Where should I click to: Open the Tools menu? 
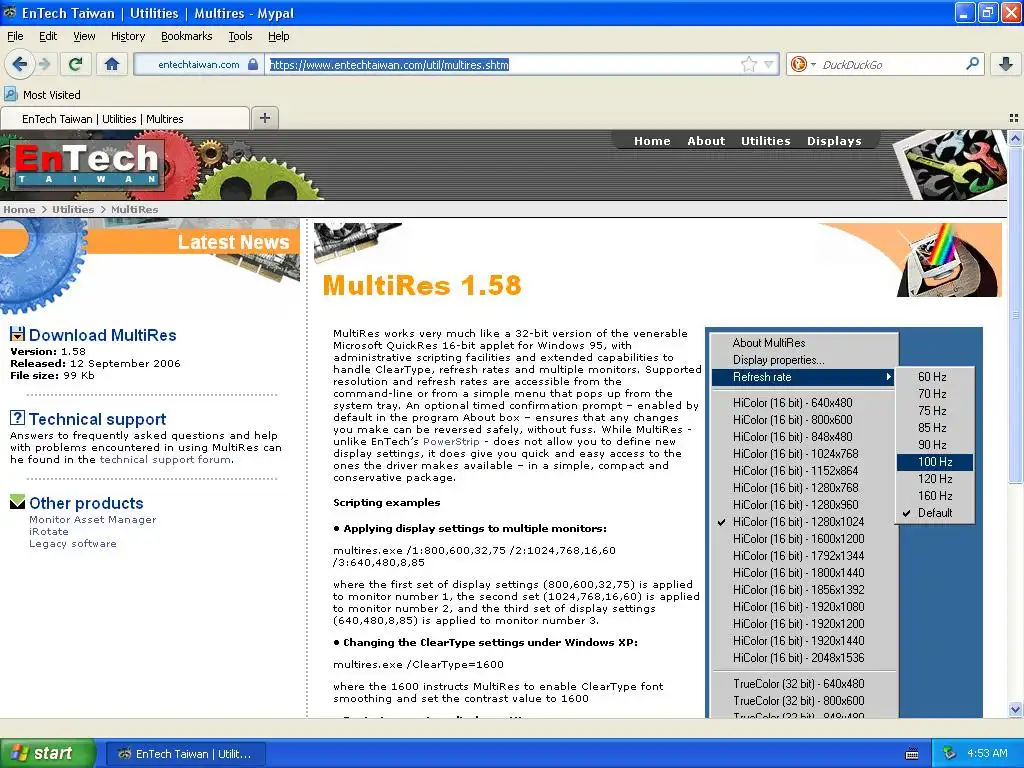(240, 36)
